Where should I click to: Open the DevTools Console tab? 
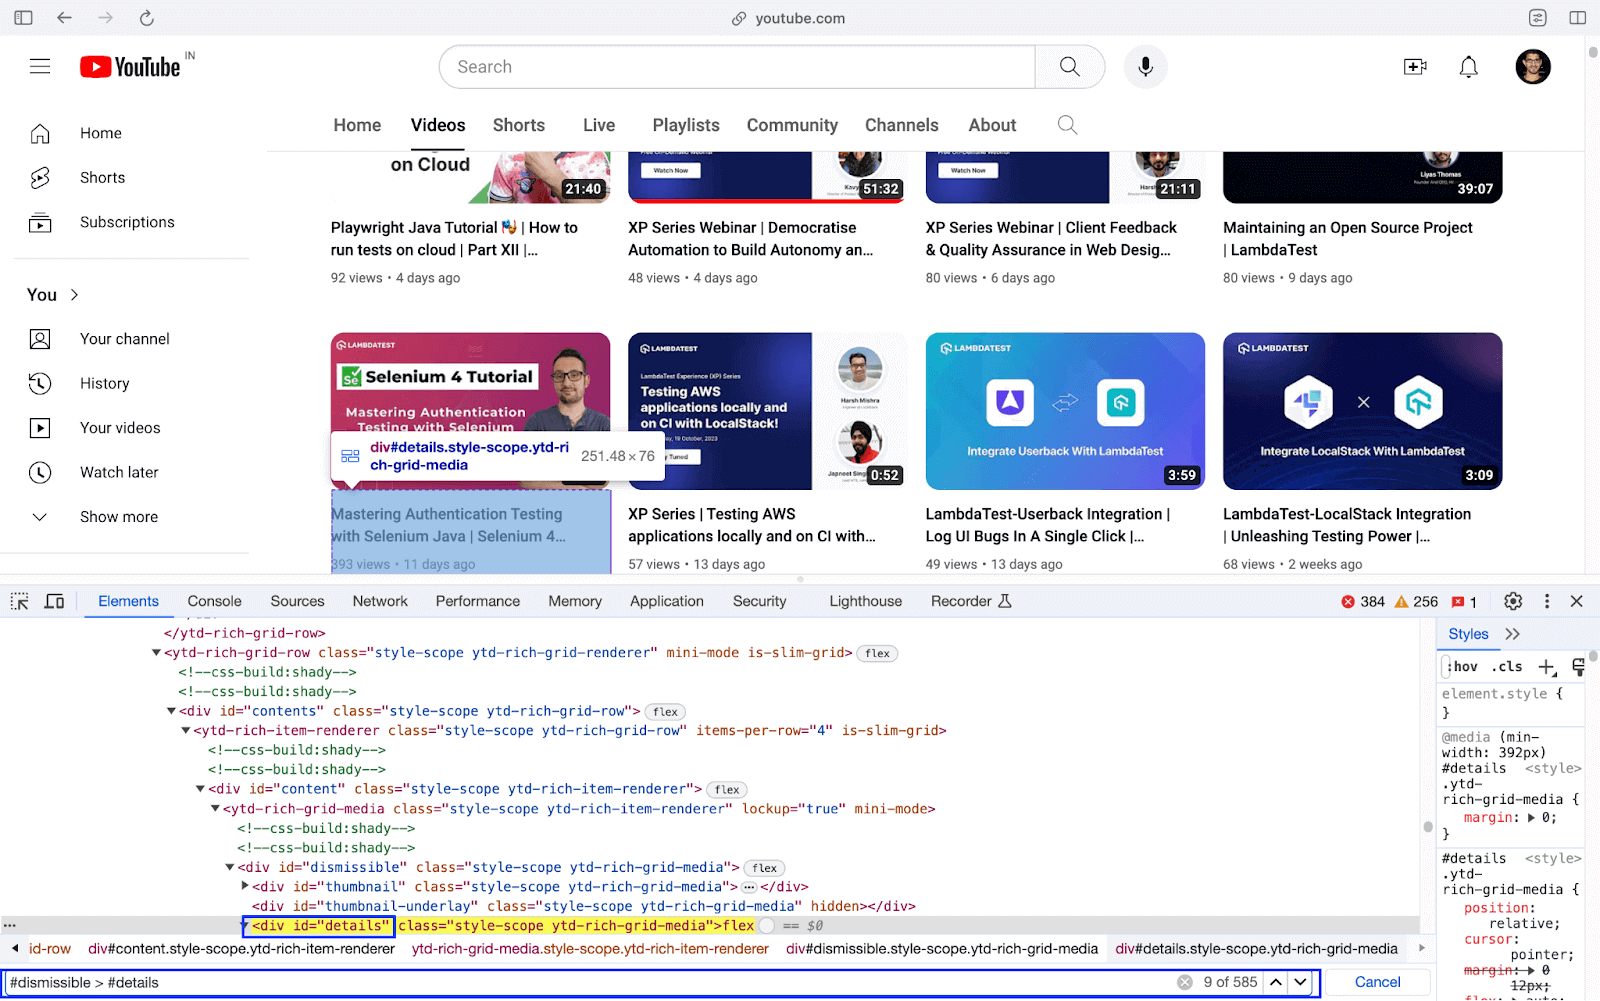point(215,601)
